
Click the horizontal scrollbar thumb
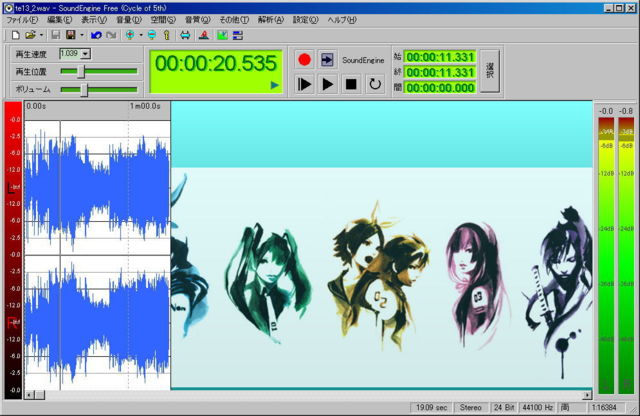pos(40,395)
